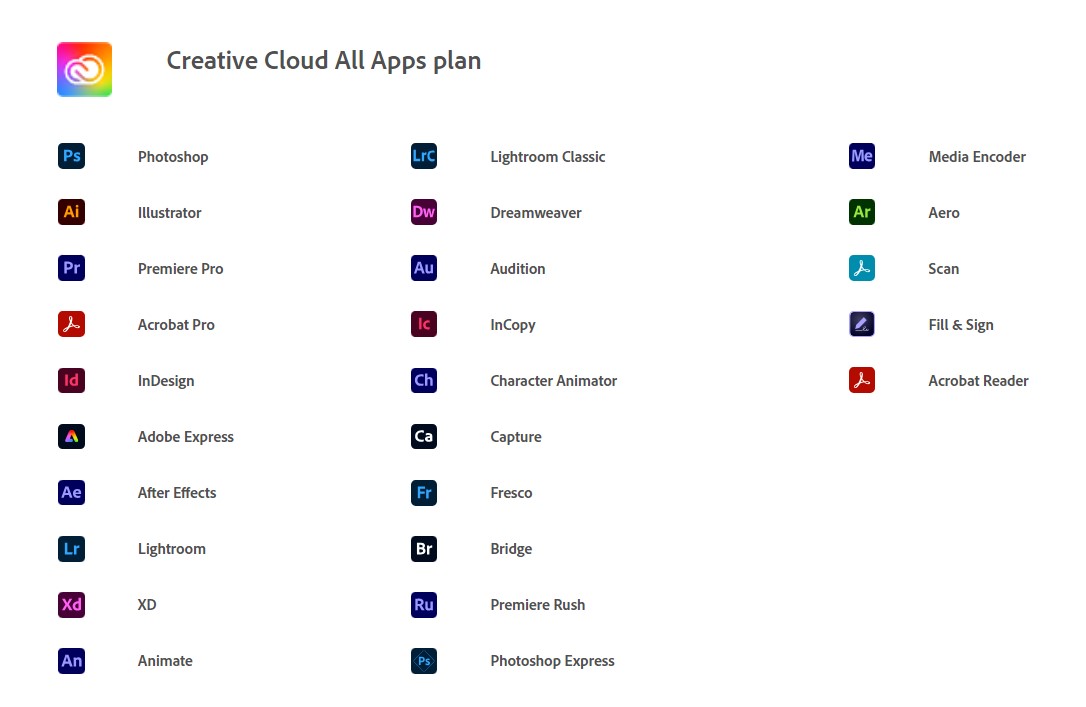Select the Fresco Fr icon
The width and height of the screenshot is (1086, 707).
[424, 492]
